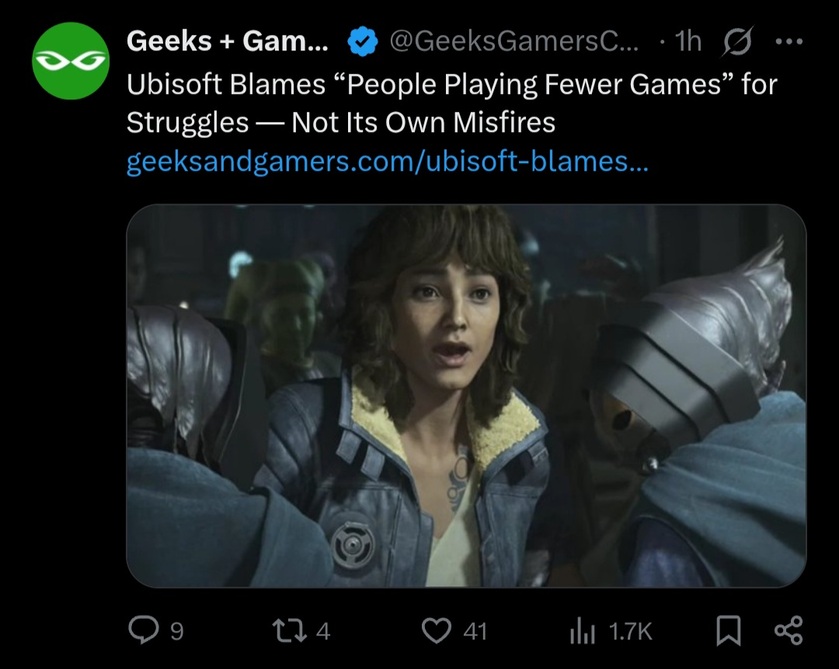The height and width of the screenshot is (669, 839).
Task: Click the Geeks + Gam... display name
Action: [x=220, y=41]
